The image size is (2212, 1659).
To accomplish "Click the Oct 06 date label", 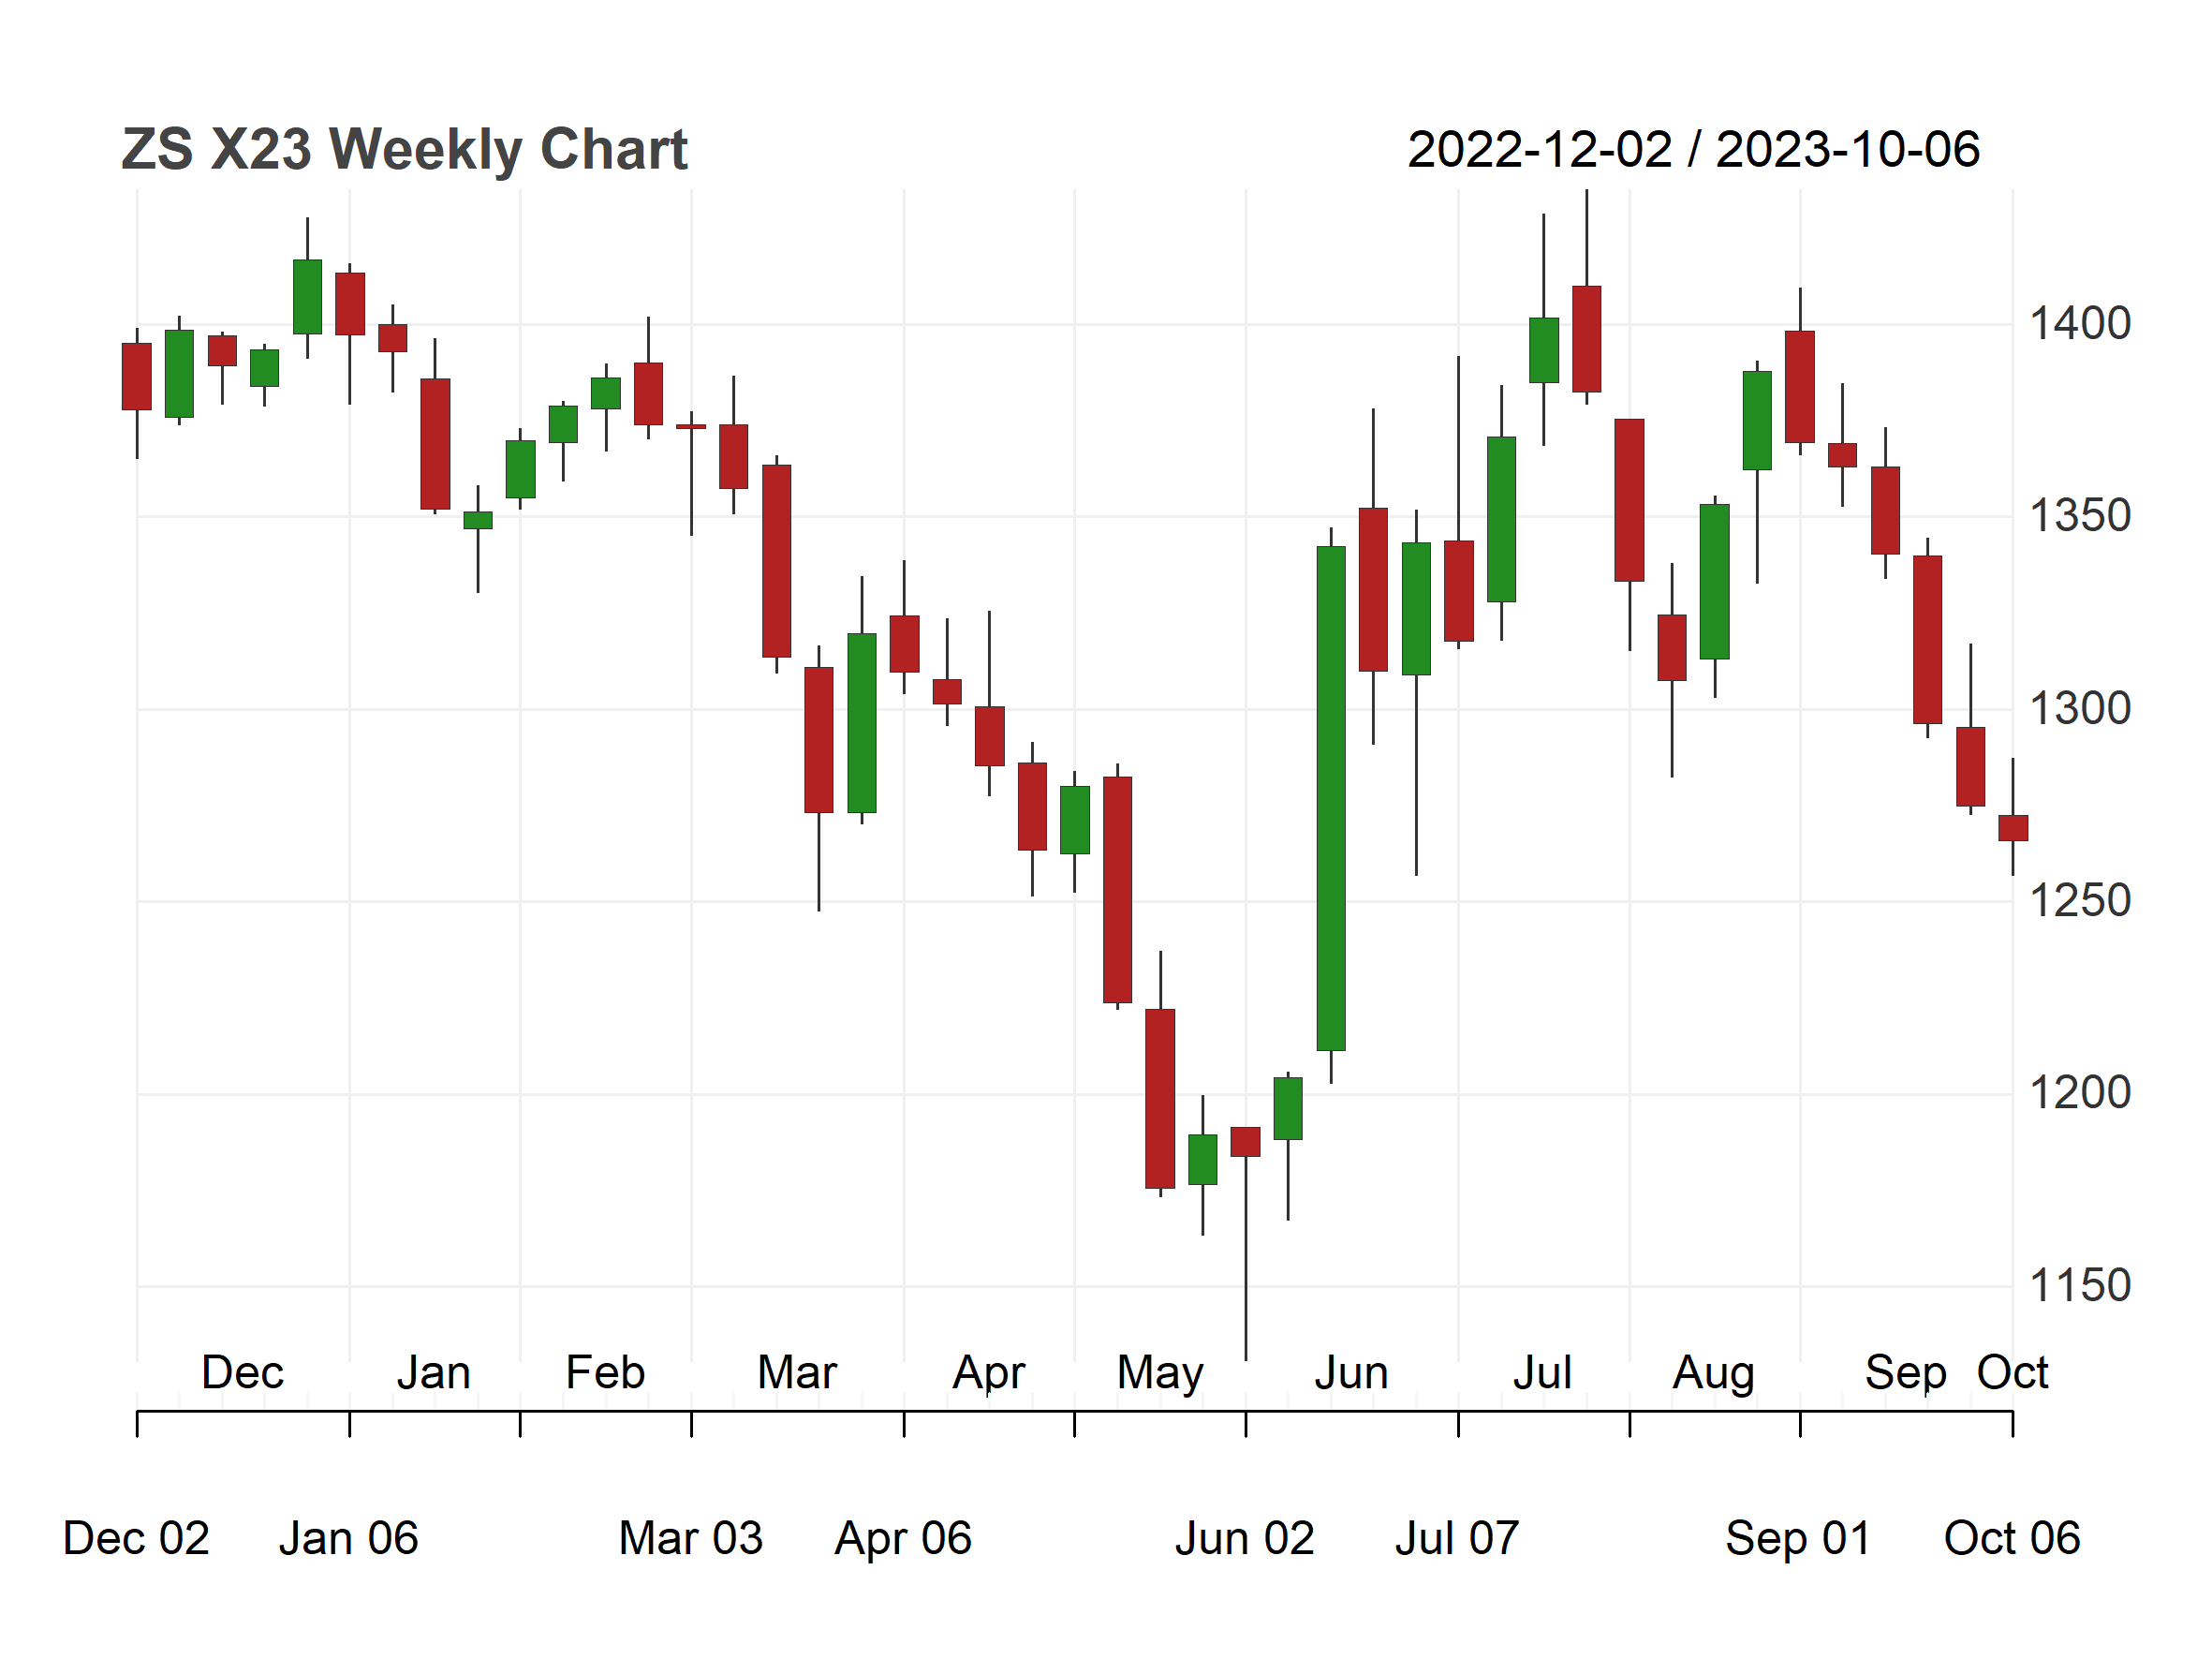I will click(x=2012, y=1538).
